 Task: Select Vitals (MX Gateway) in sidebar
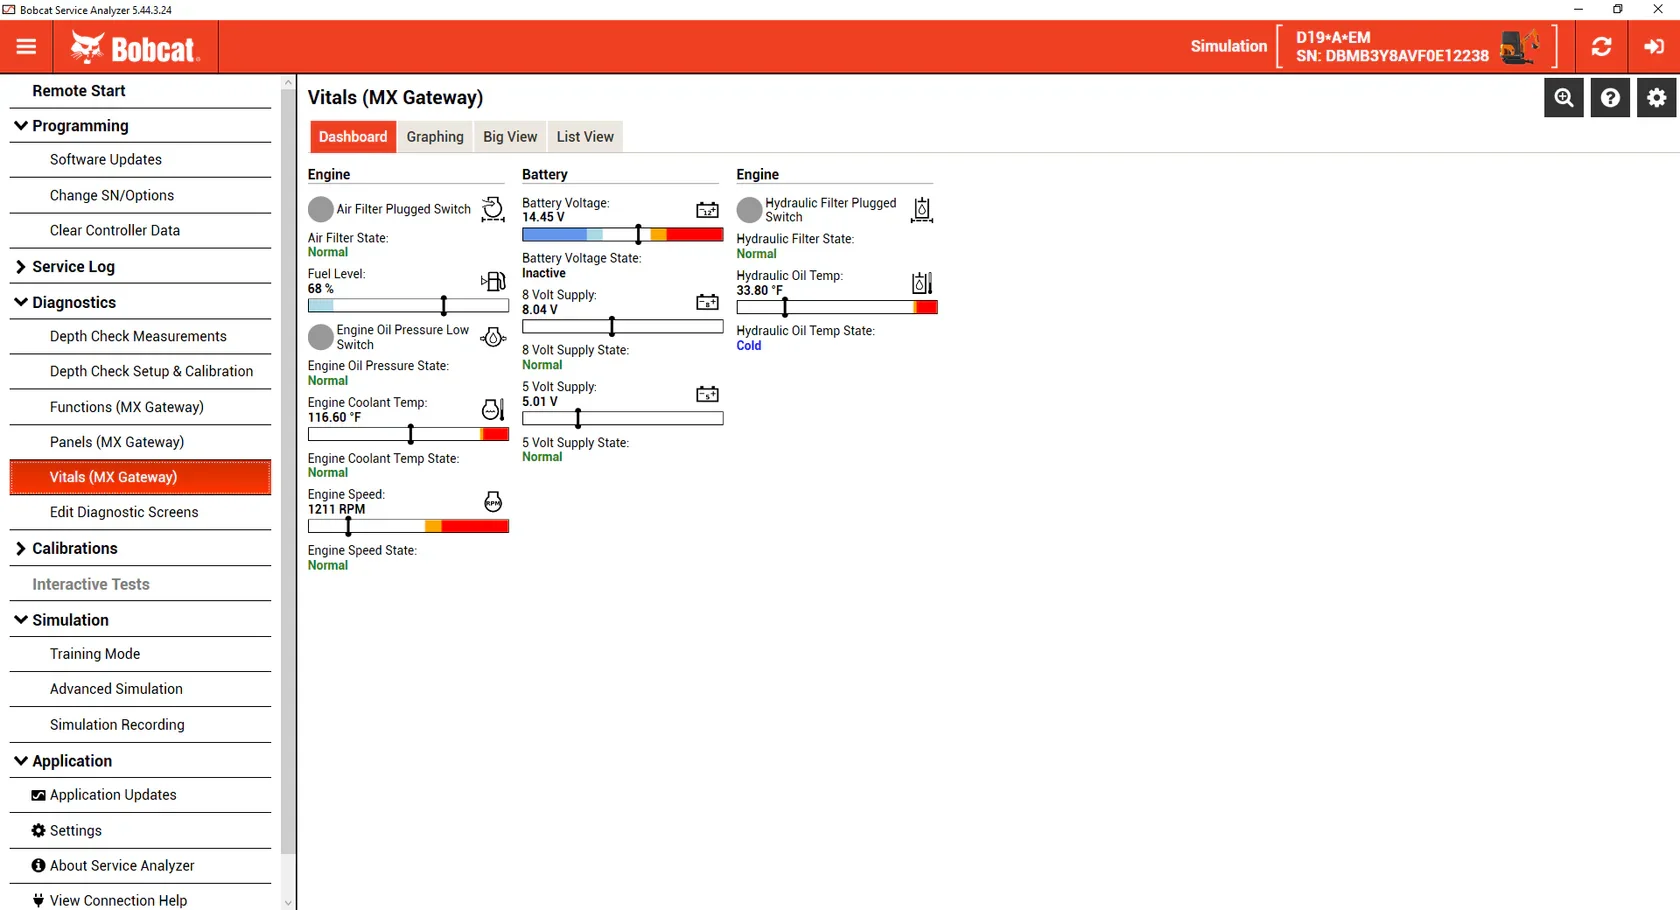point(140,478)
